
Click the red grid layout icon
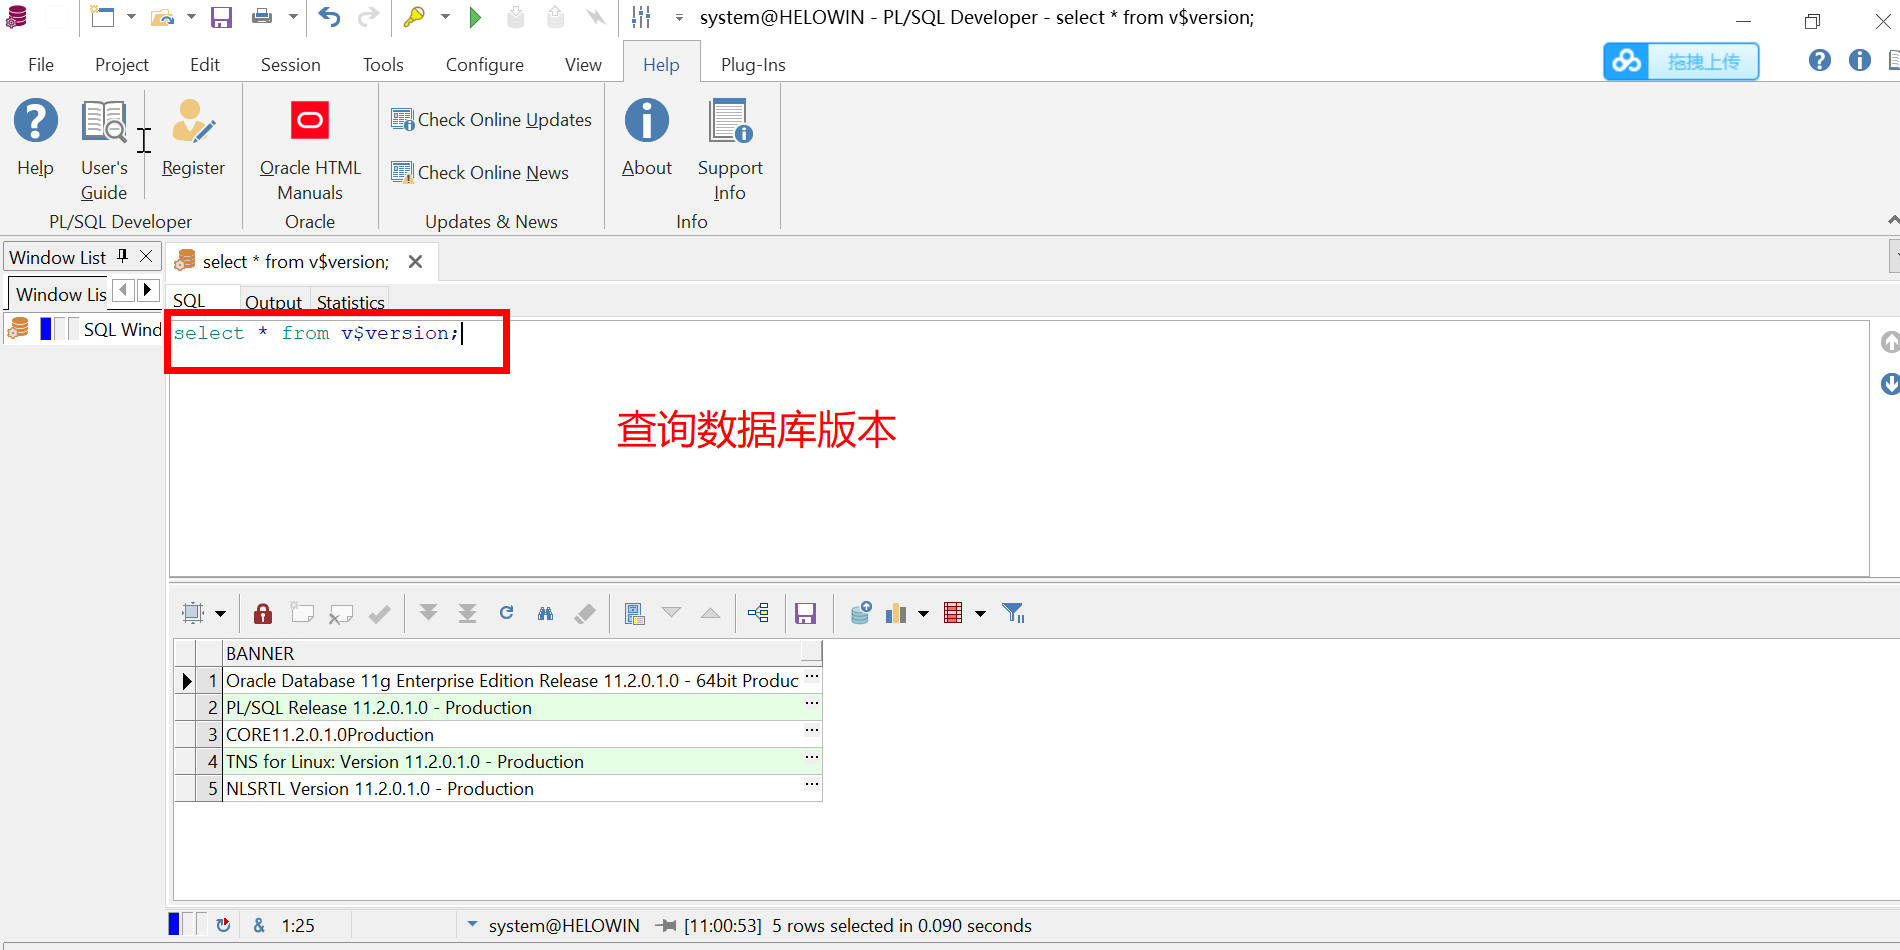point(953,613)
